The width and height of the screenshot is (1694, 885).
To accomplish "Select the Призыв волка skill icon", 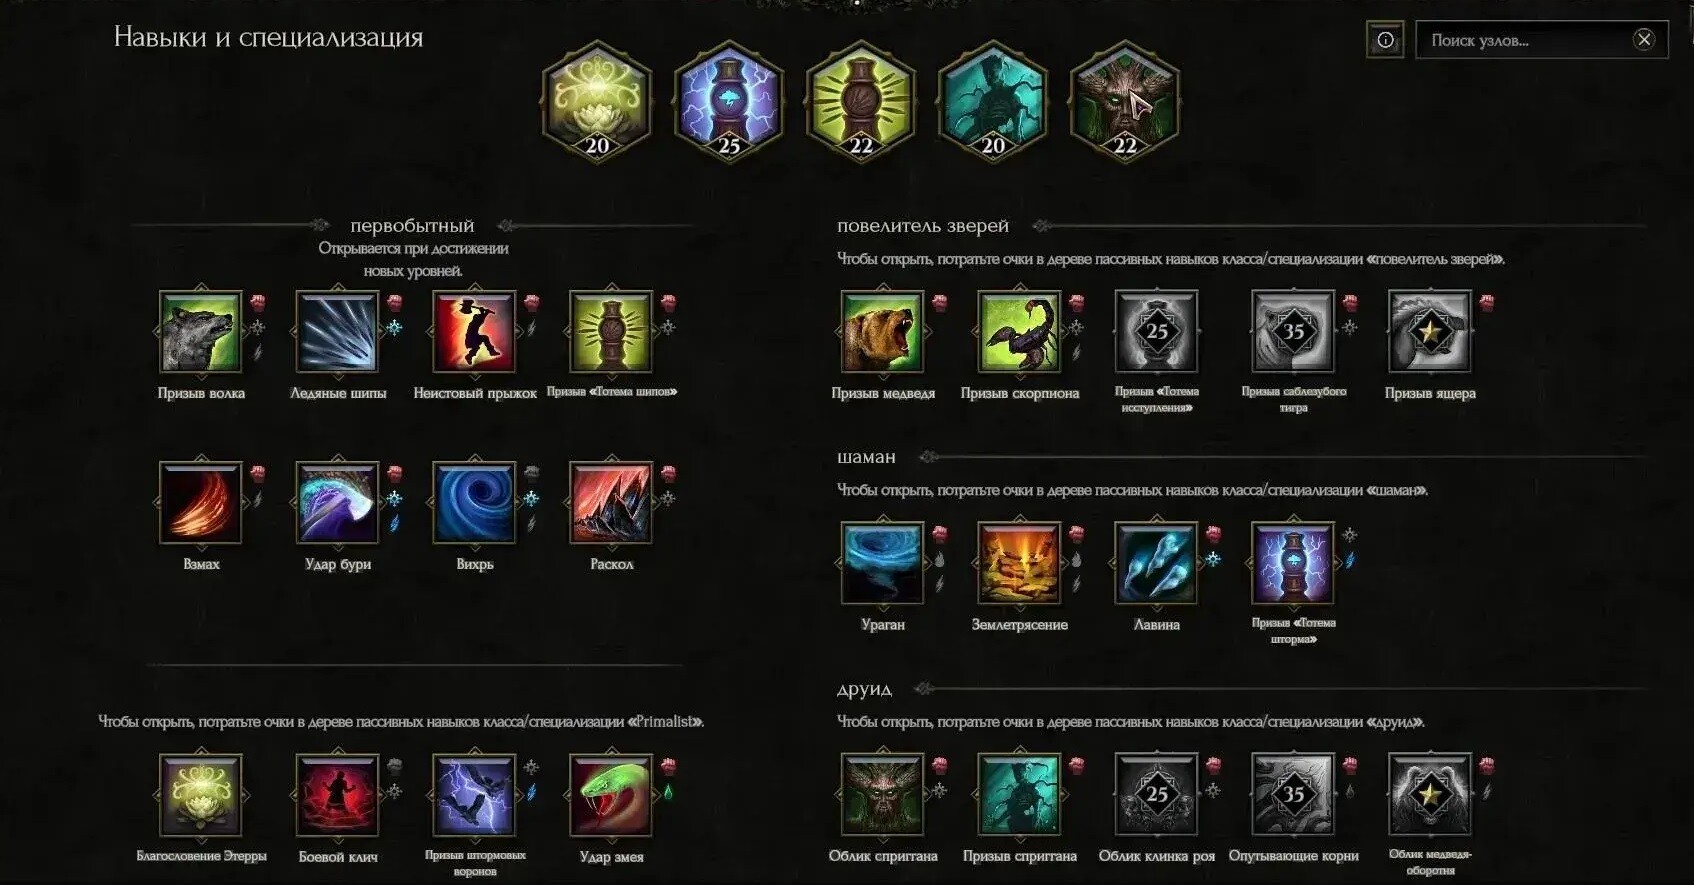I will click(201, 332).
